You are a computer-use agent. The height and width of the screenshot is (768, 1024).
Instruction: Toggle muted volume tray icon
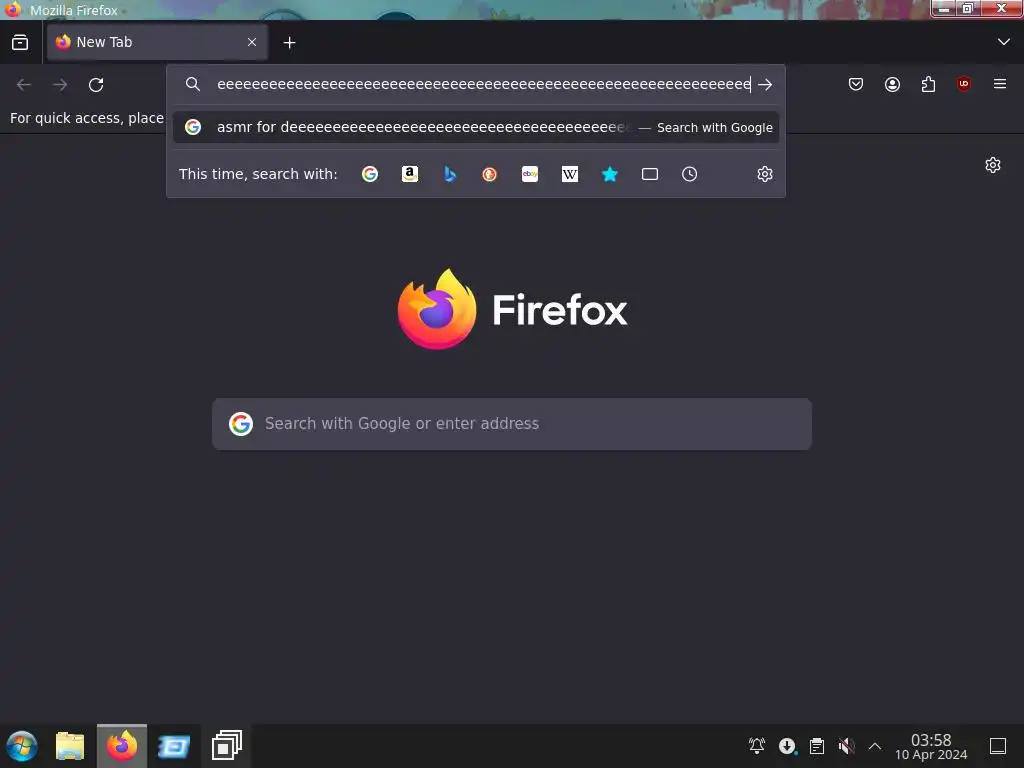(846, 746)
